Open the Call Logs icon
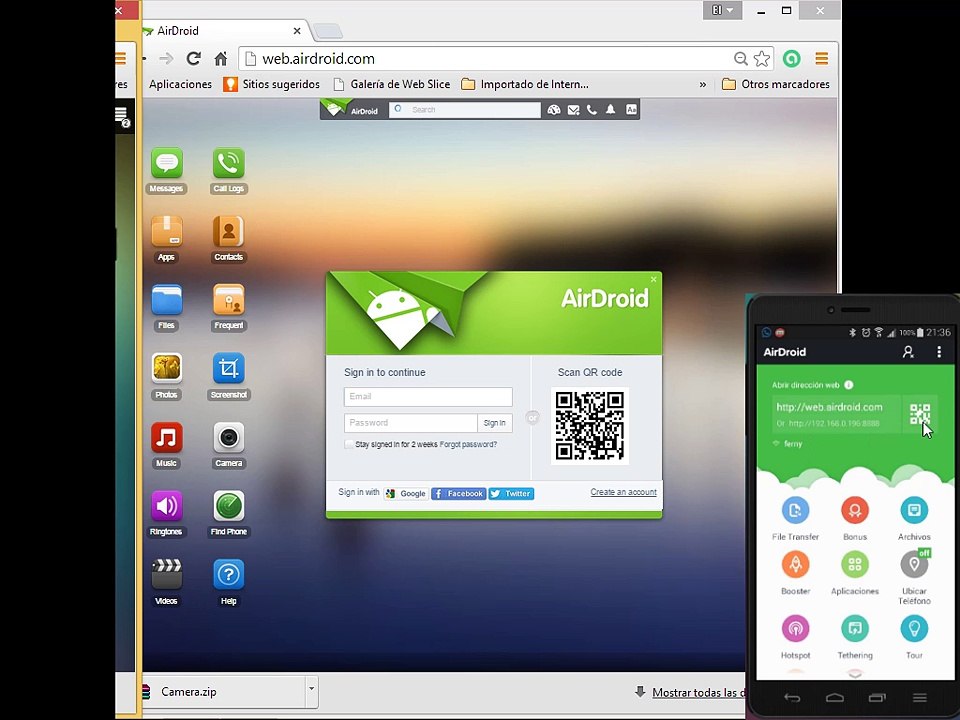Screen dimensions: 960x720 click(228, 163)
